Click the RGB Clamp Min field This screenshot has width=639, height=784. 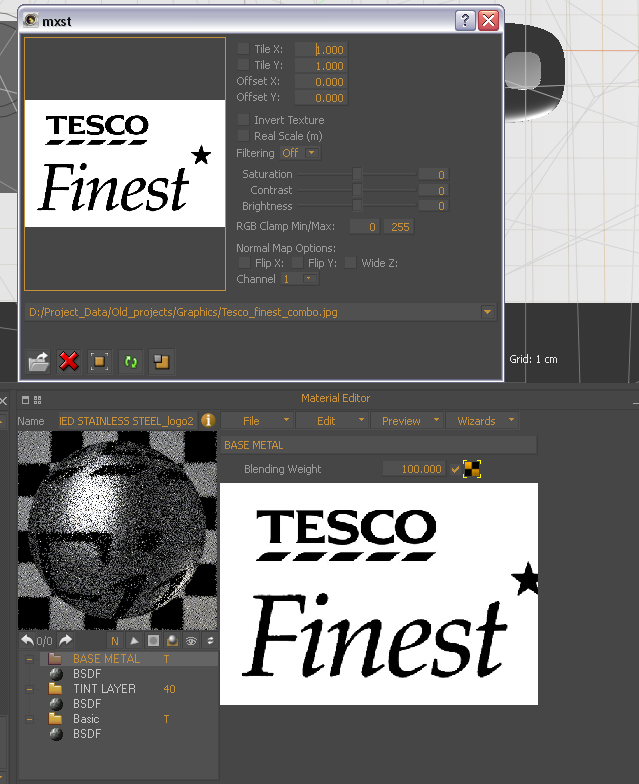tap(364, 226)
